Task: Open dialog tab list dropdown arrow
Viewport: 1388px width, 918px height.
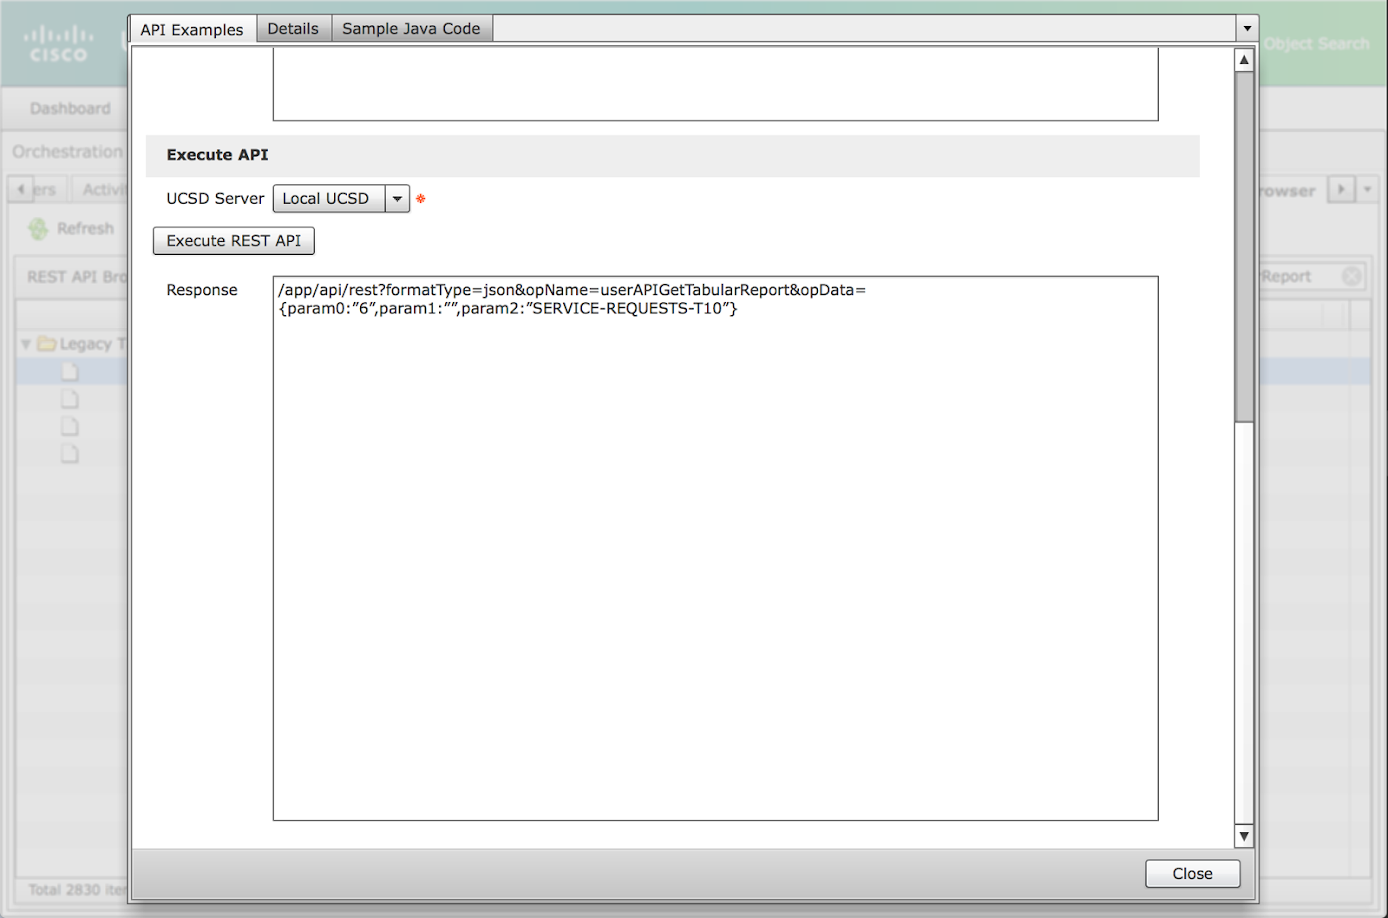Action: pos(1247,29)
